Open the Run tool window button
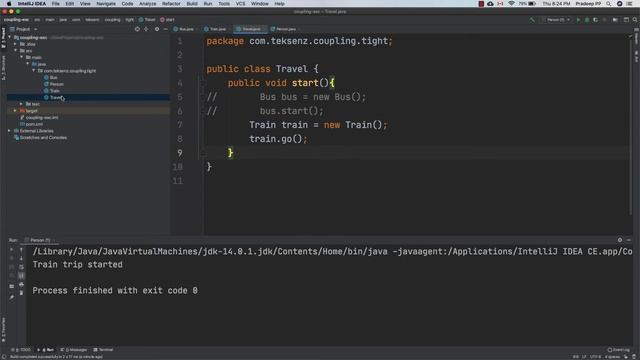 point(45,350)
